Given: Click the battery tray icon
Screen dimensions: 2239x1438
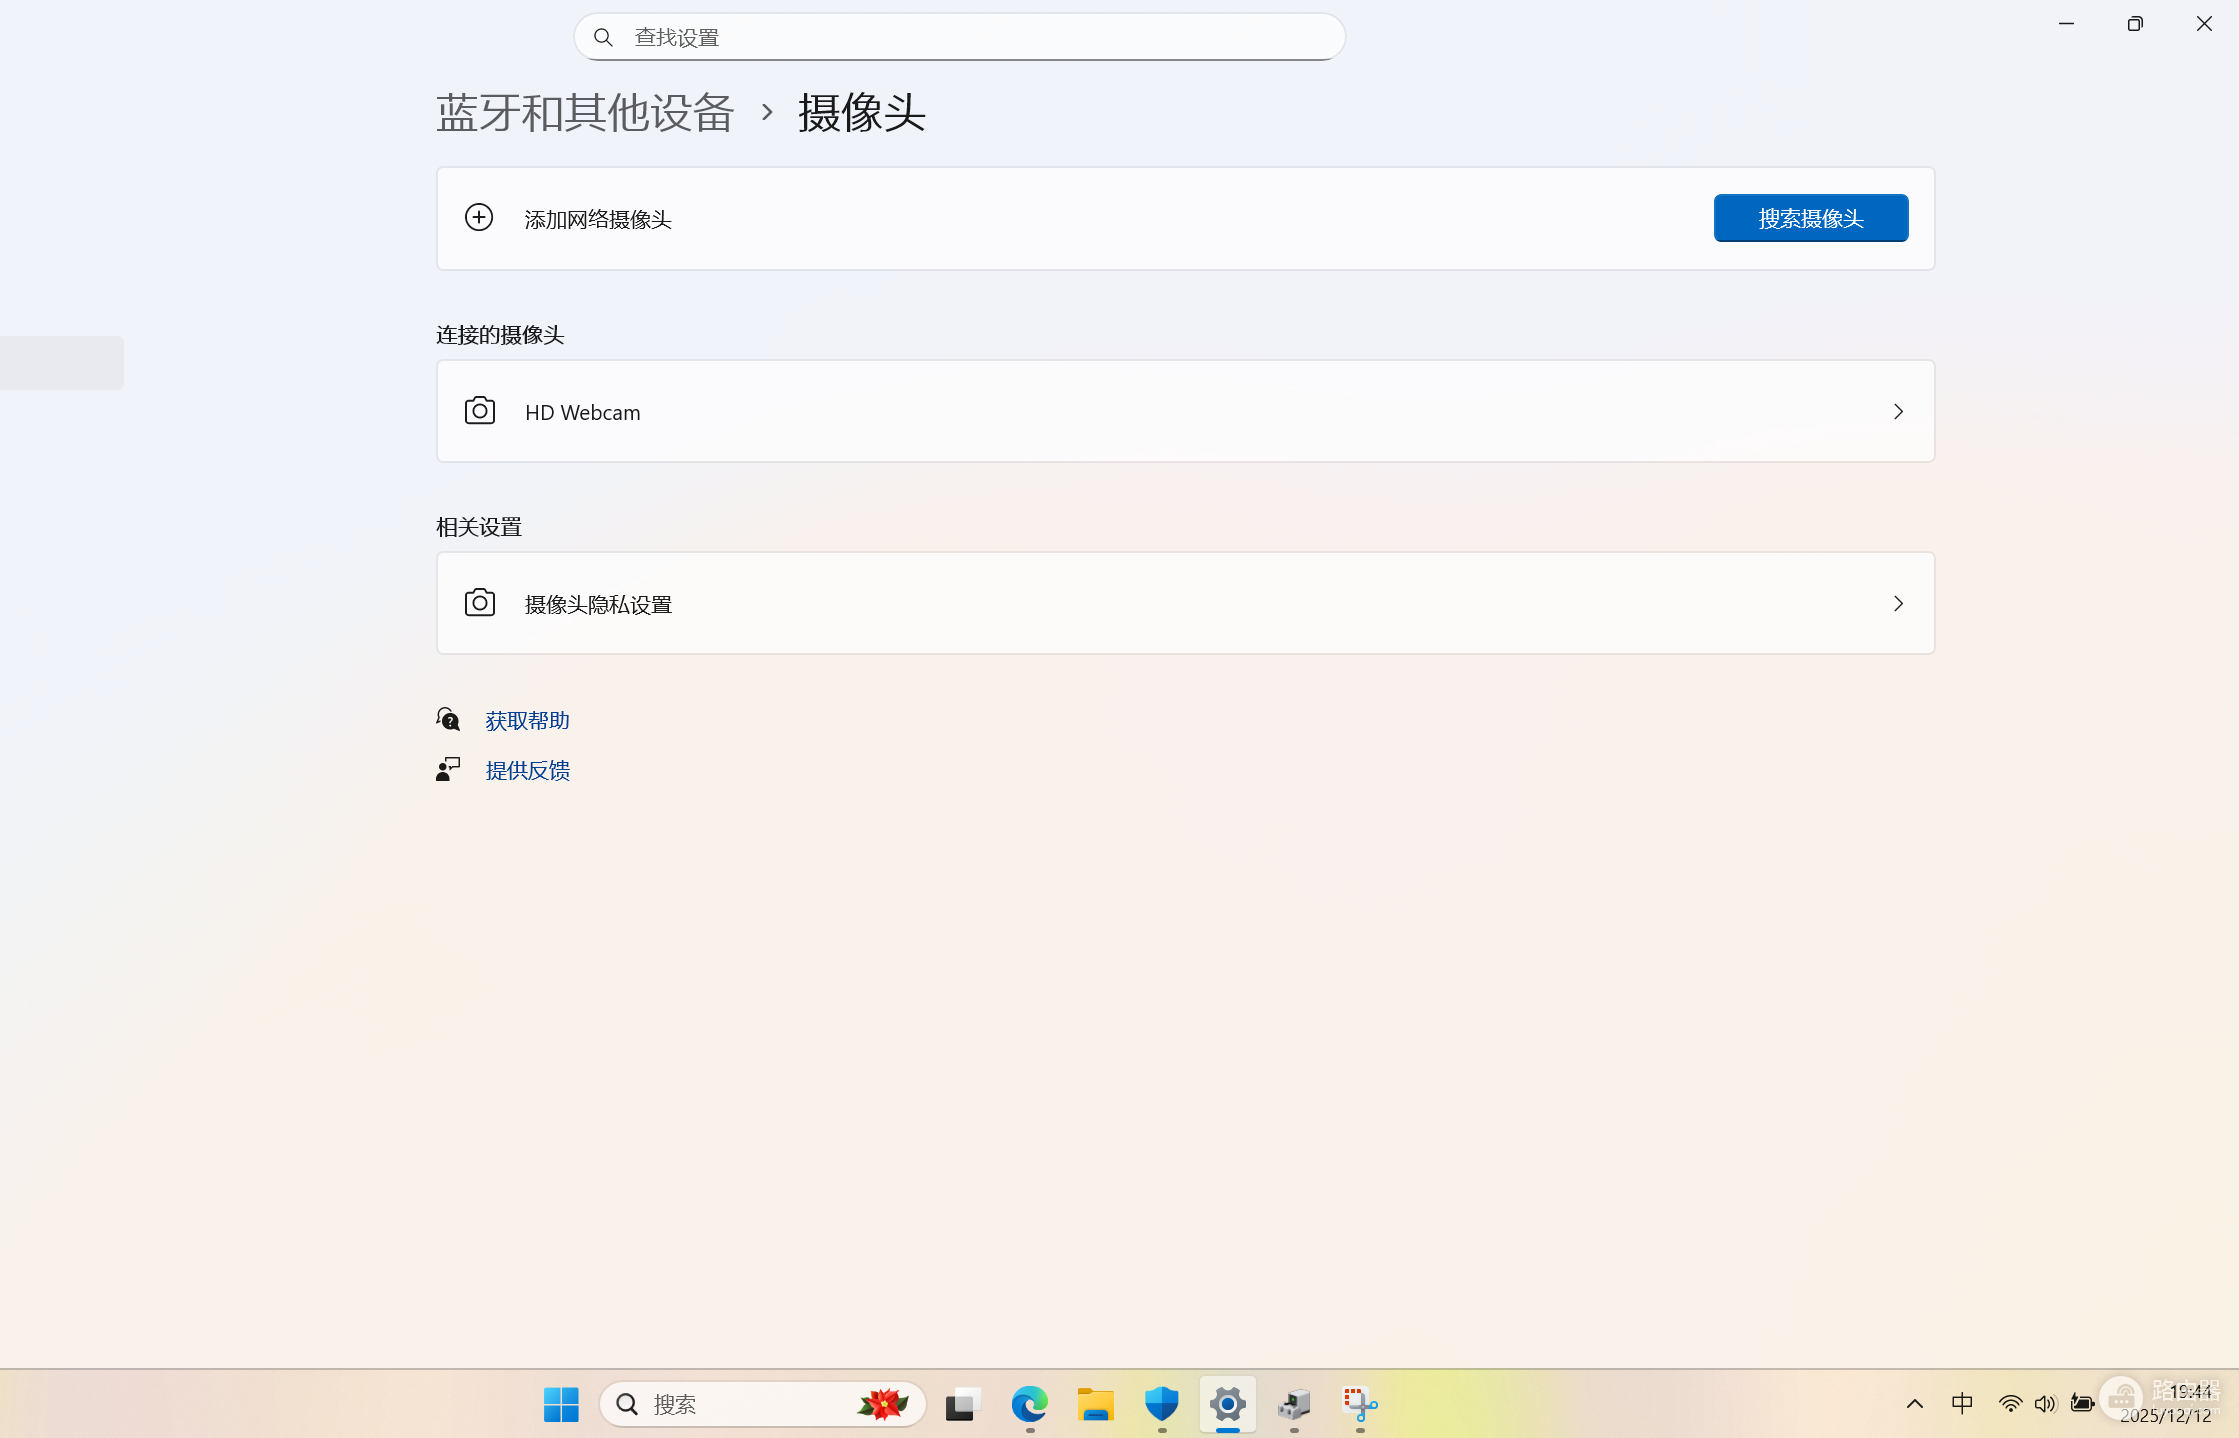Looking at the screenshot, I should (2082, 1404).
